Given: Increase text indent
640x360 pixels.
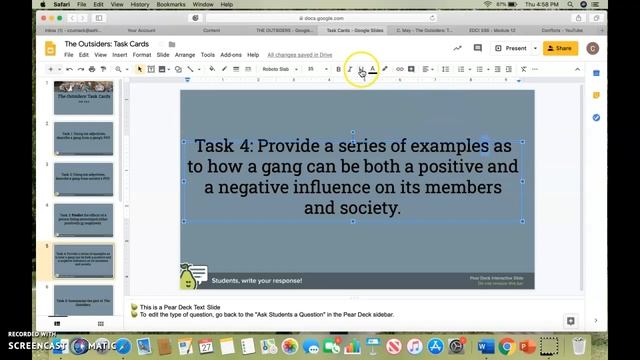Looking at the screenshot, I should tap(509, 69).
